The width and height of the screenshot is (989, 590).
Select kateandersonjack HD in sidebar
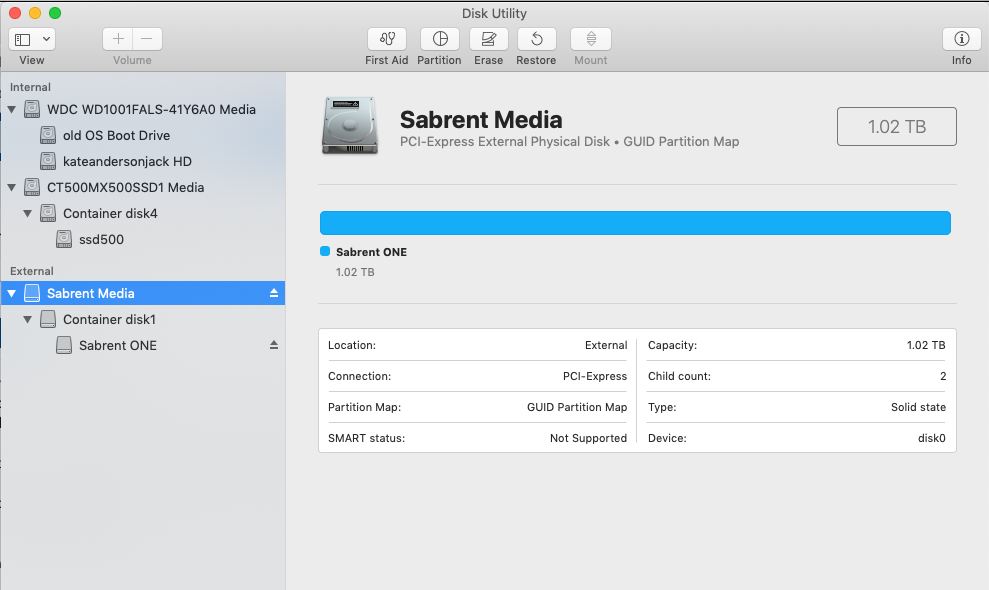point(127,161)
